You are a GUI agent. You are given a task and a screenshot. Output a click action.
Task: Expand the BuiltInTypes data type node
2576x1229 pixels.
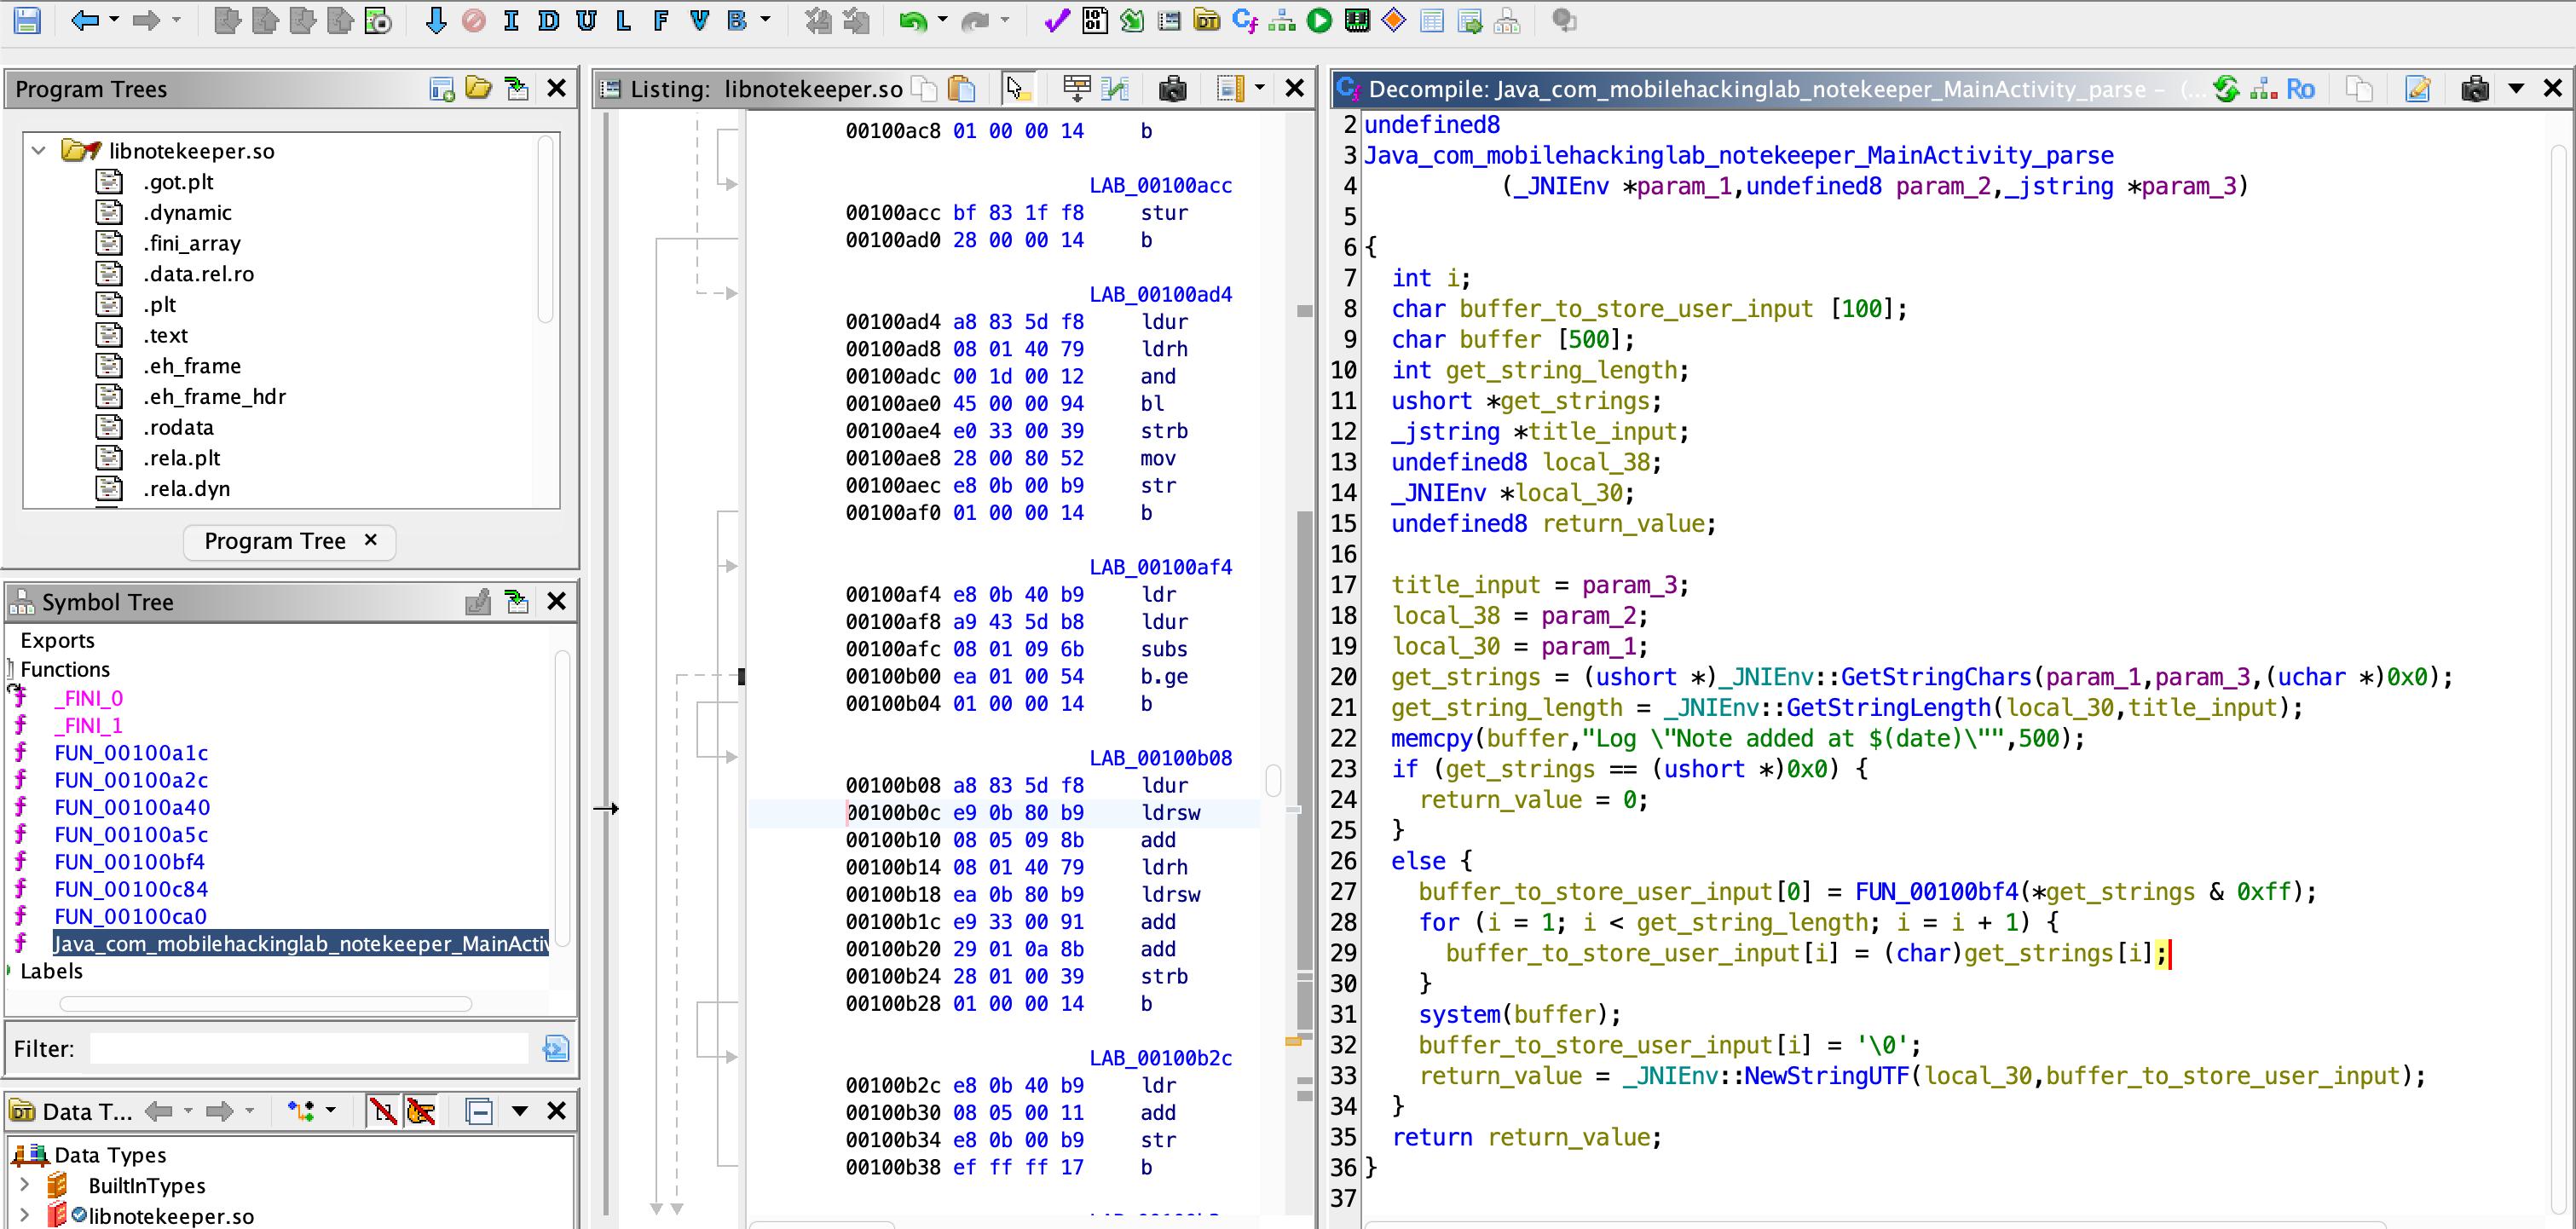pyautogui.click(x=25, y=1185)
